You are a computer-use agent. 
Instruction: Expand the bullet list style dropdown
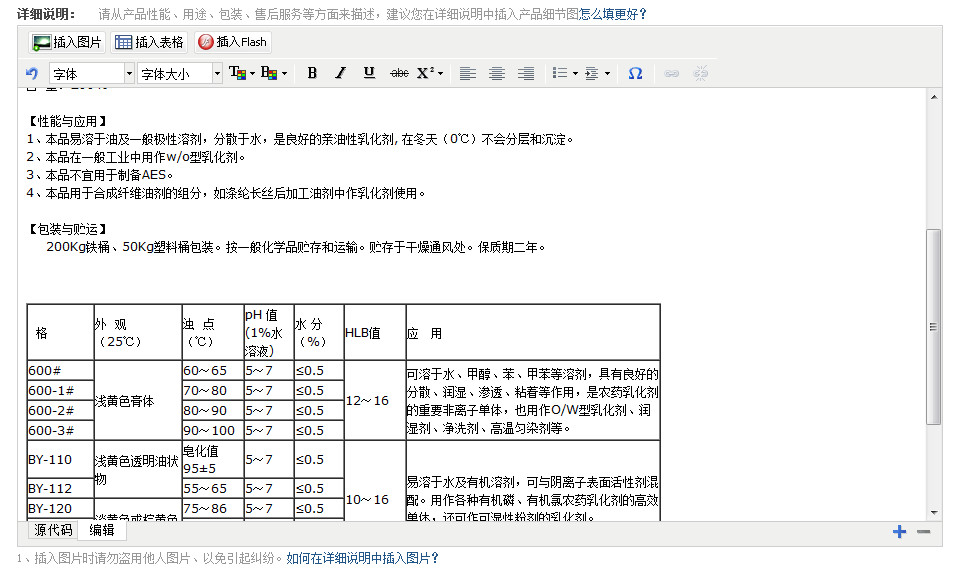click(x=575, y=74)
